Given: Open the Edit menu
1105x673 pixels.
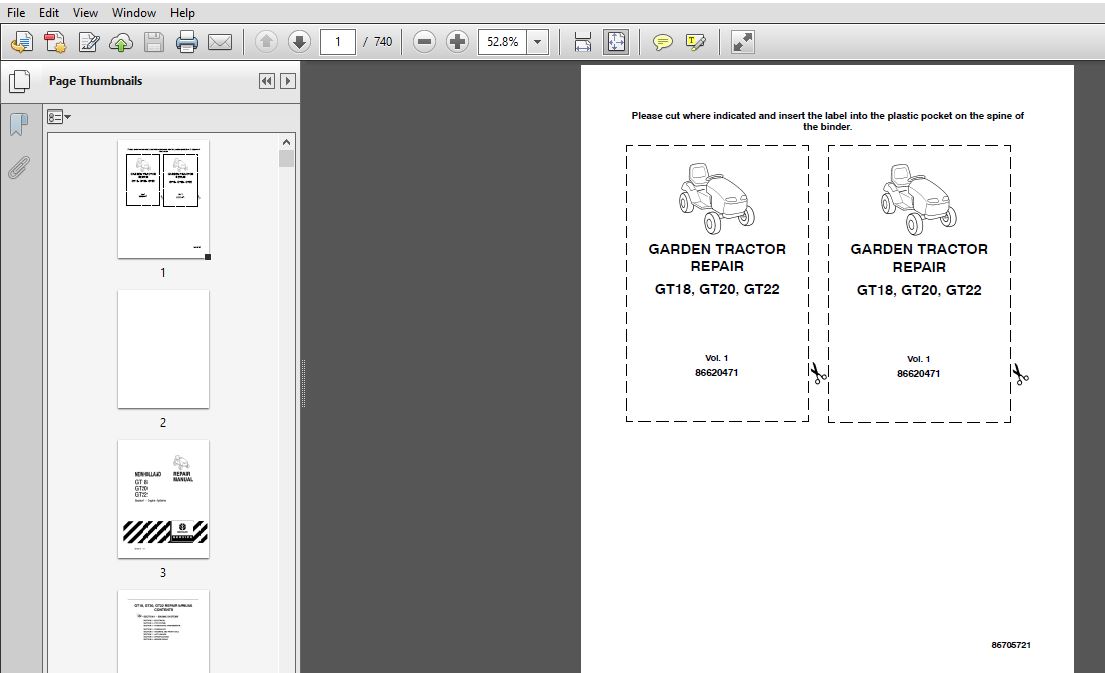Looking at the screenshot, I should [49, 13].
